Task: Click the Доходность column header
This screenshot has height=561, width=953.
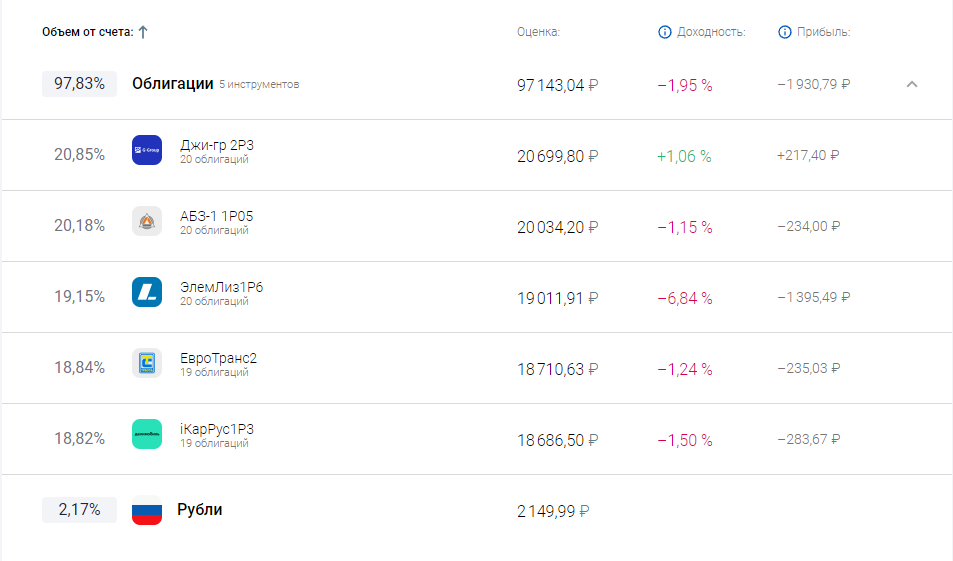Action: (x=711, y=32)
